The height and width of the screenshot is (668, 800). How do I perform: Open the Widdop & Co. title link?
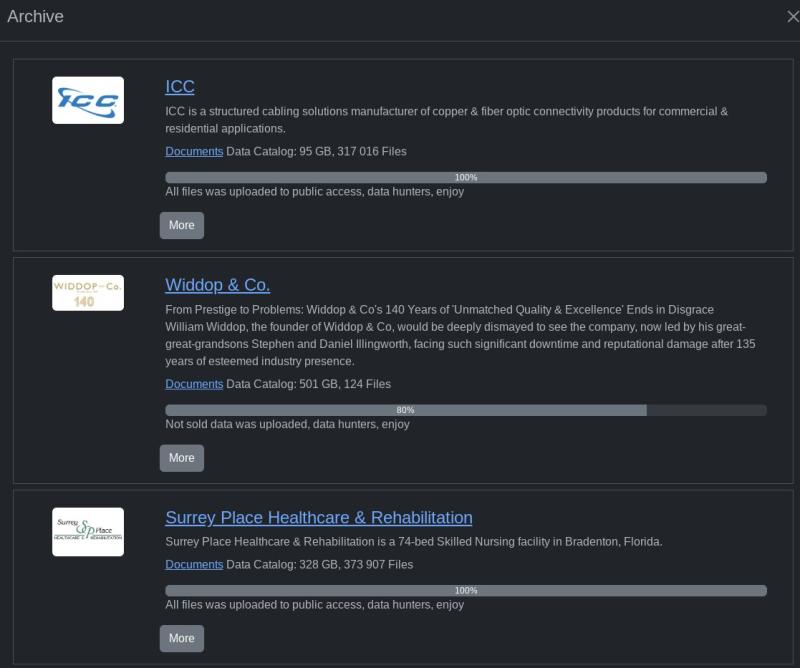217,285
